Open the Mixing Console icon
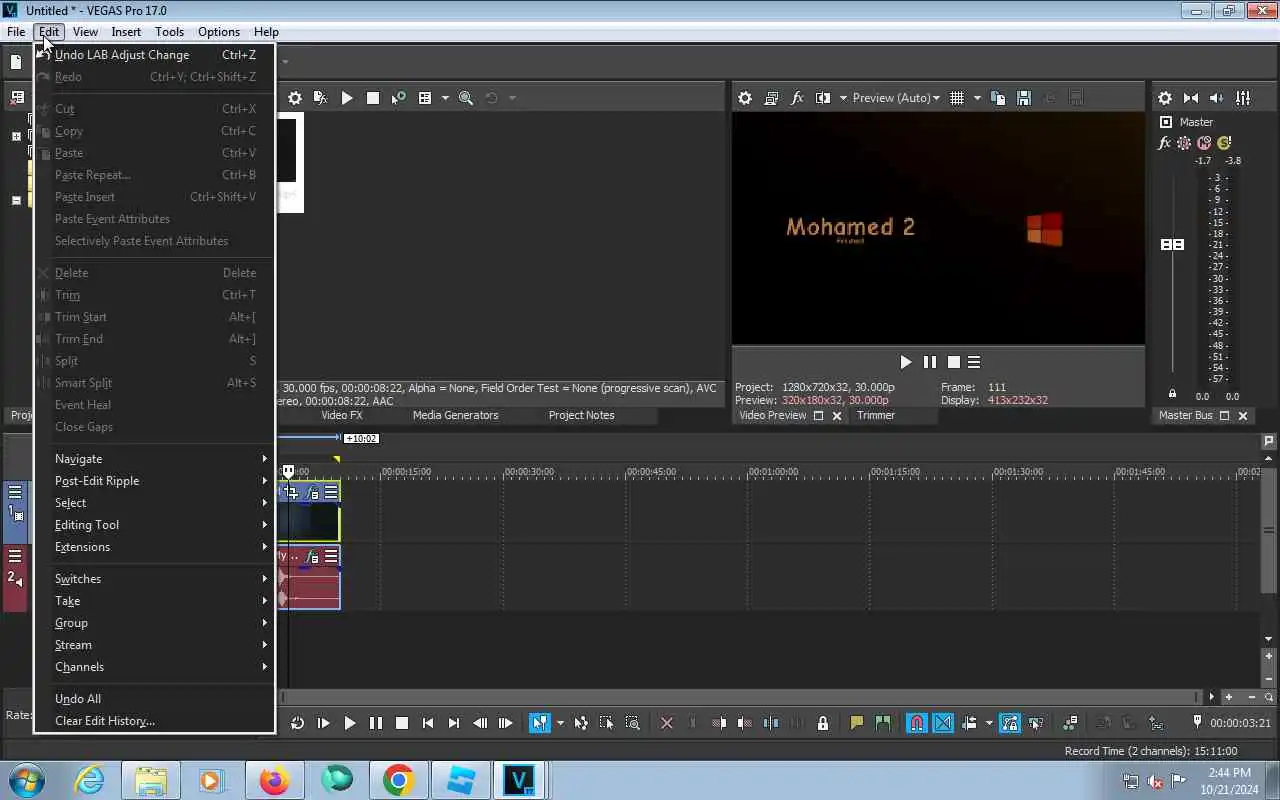The width and height of the screenshot is (1280, 800). coord(1243,98)
